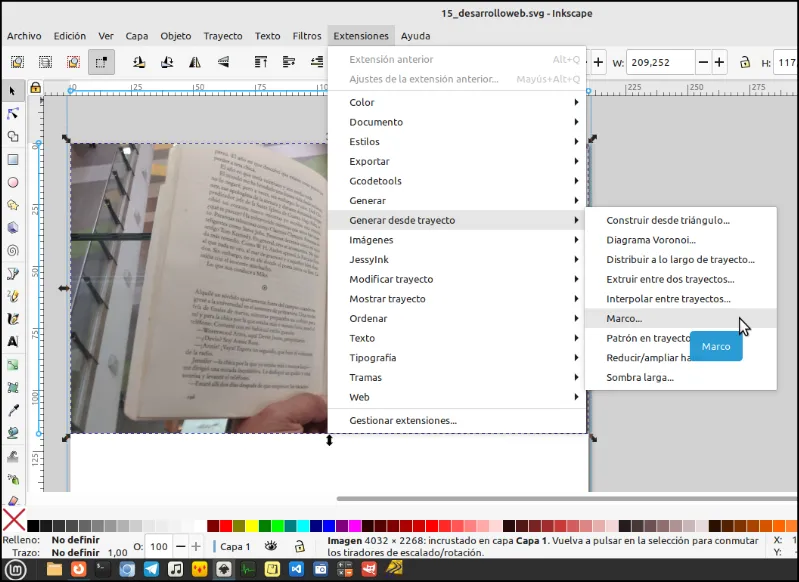Toggle width and height ratio lock

click(745, 63)
